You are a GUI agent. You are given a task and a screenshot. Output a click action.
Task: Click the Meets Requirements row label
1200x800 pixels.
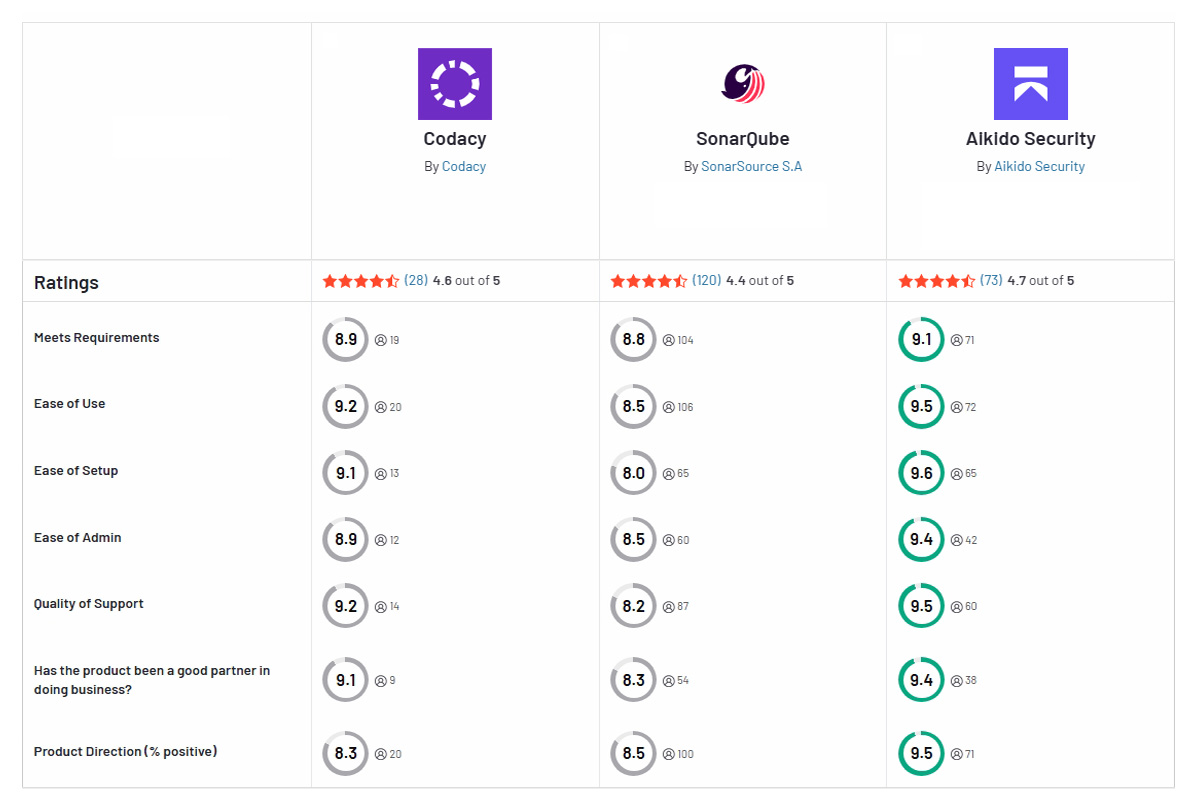(x=97, y=338)
